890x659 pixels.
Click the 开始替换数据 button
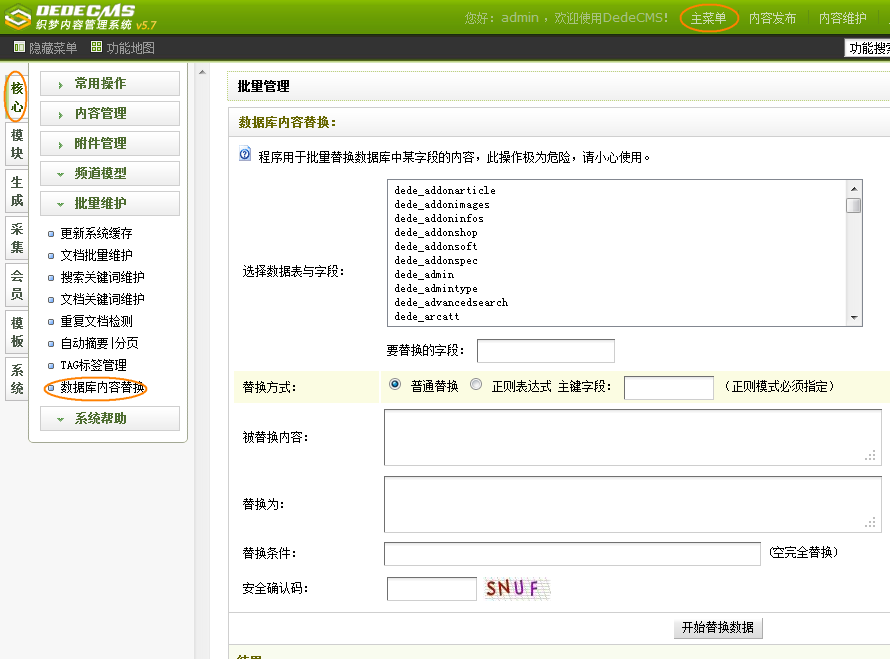[x=718, y=628]
